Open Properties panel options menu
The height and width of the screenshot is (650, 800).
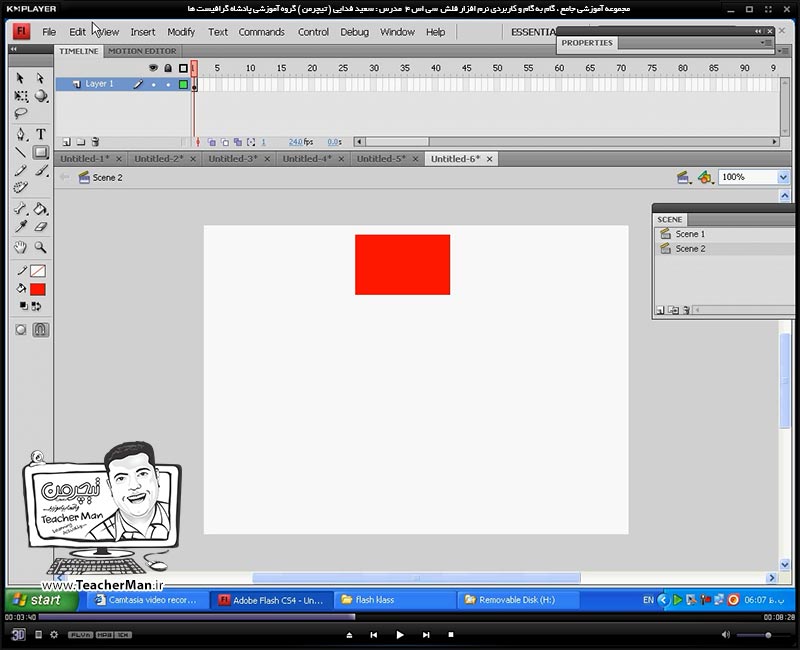coord(766,43)
